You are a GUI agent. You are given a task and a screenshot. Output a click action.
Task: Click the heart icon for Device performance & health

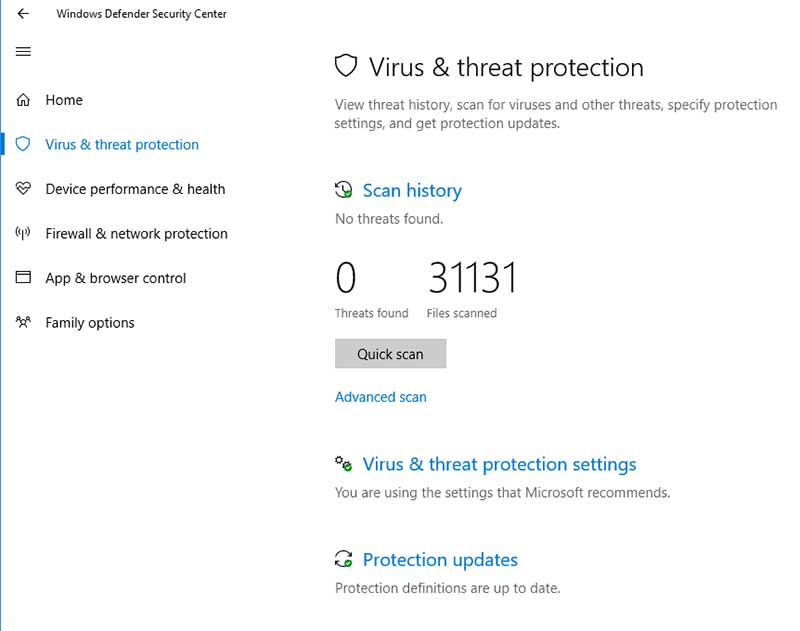click(23, 189)
